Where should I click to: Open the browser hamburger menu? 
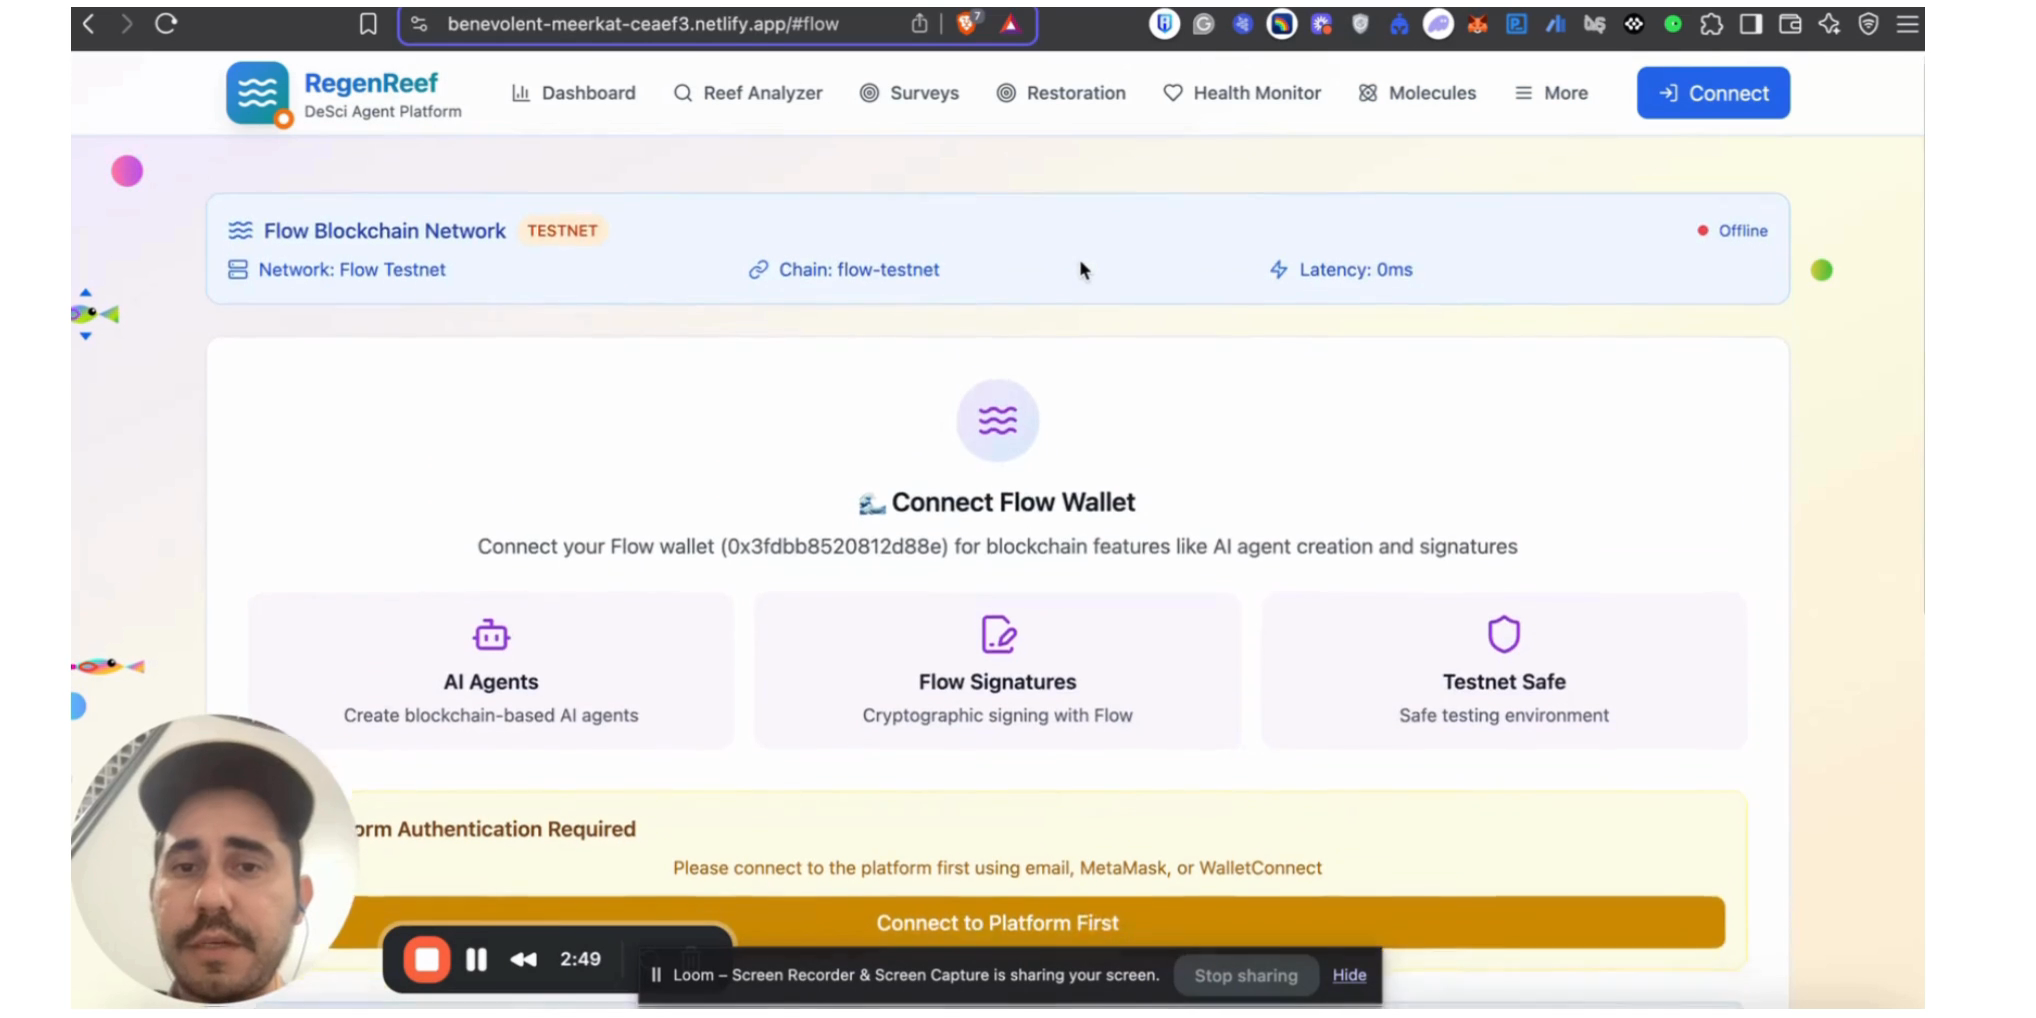(1907, 24)
